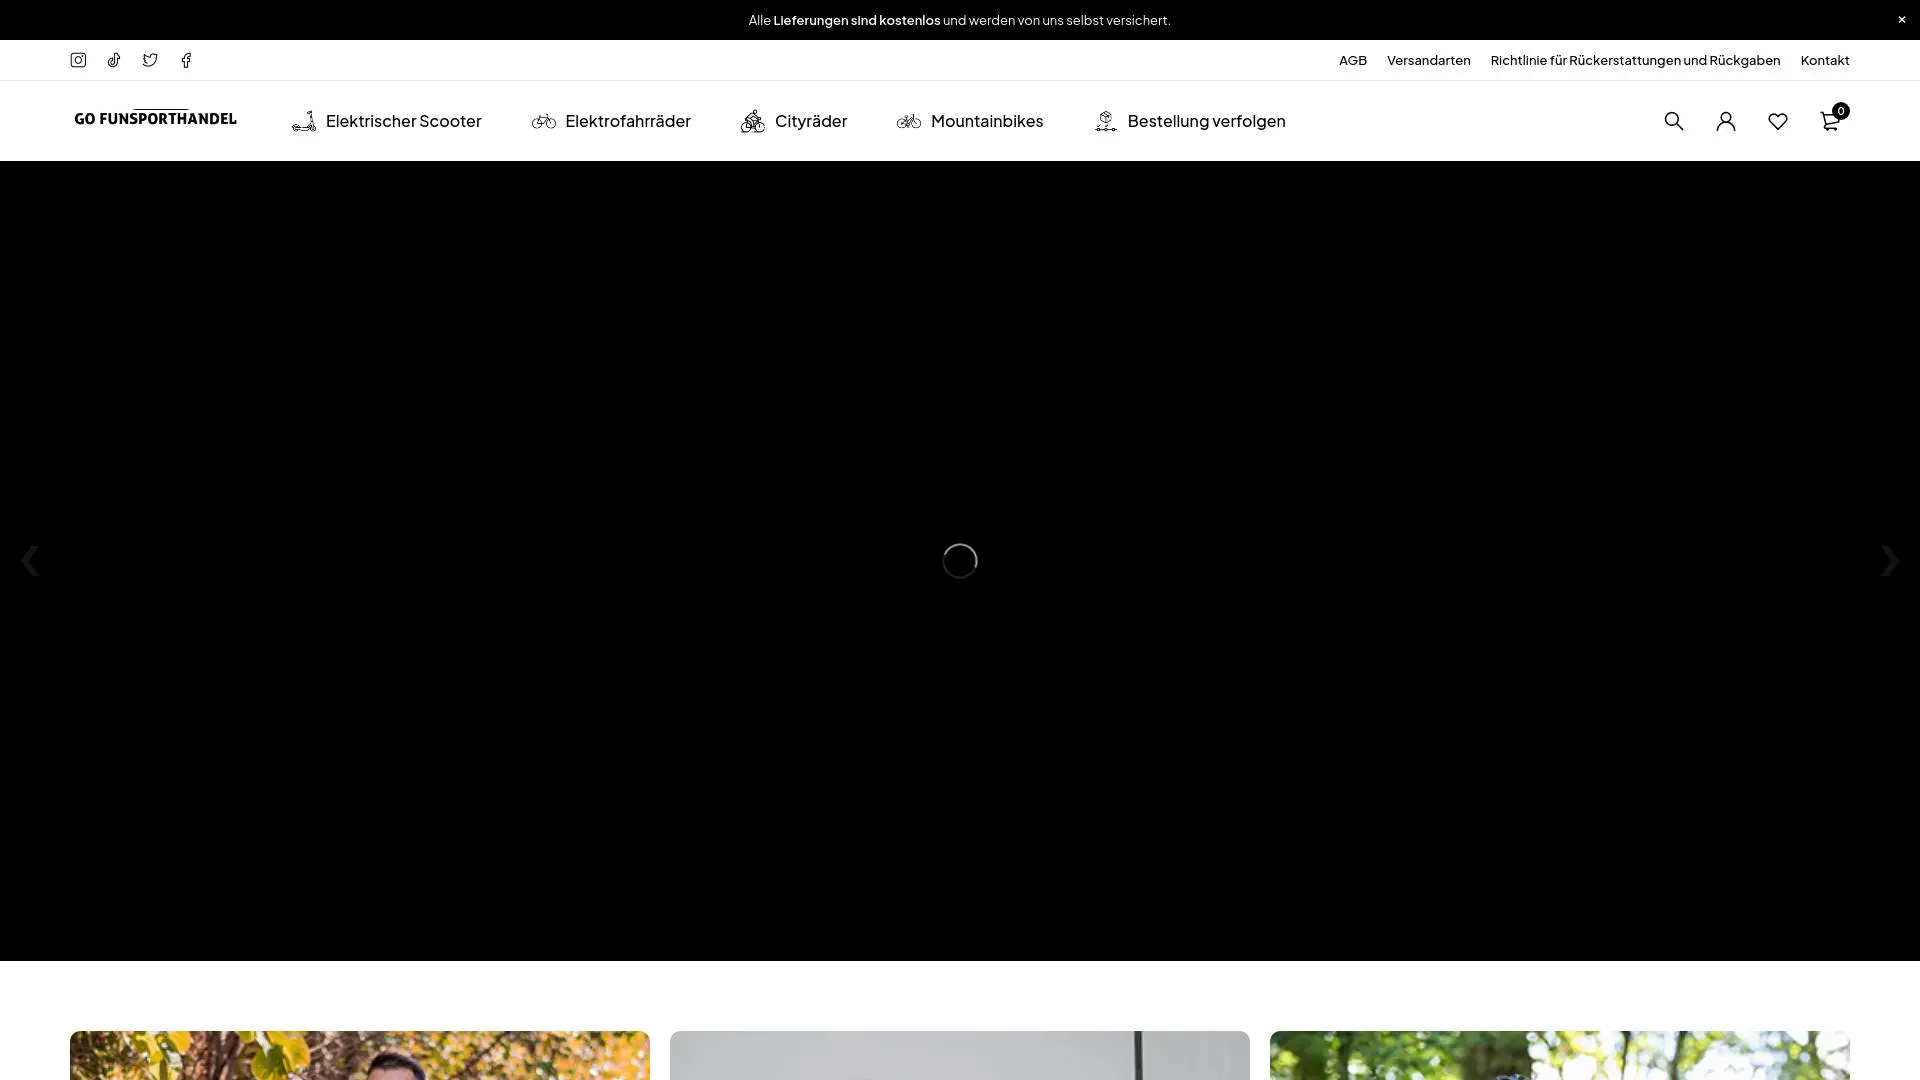Click the Go Funsporthandel logo
1920x1080 pixels.
pyautogui.click(x=155, y=118)
